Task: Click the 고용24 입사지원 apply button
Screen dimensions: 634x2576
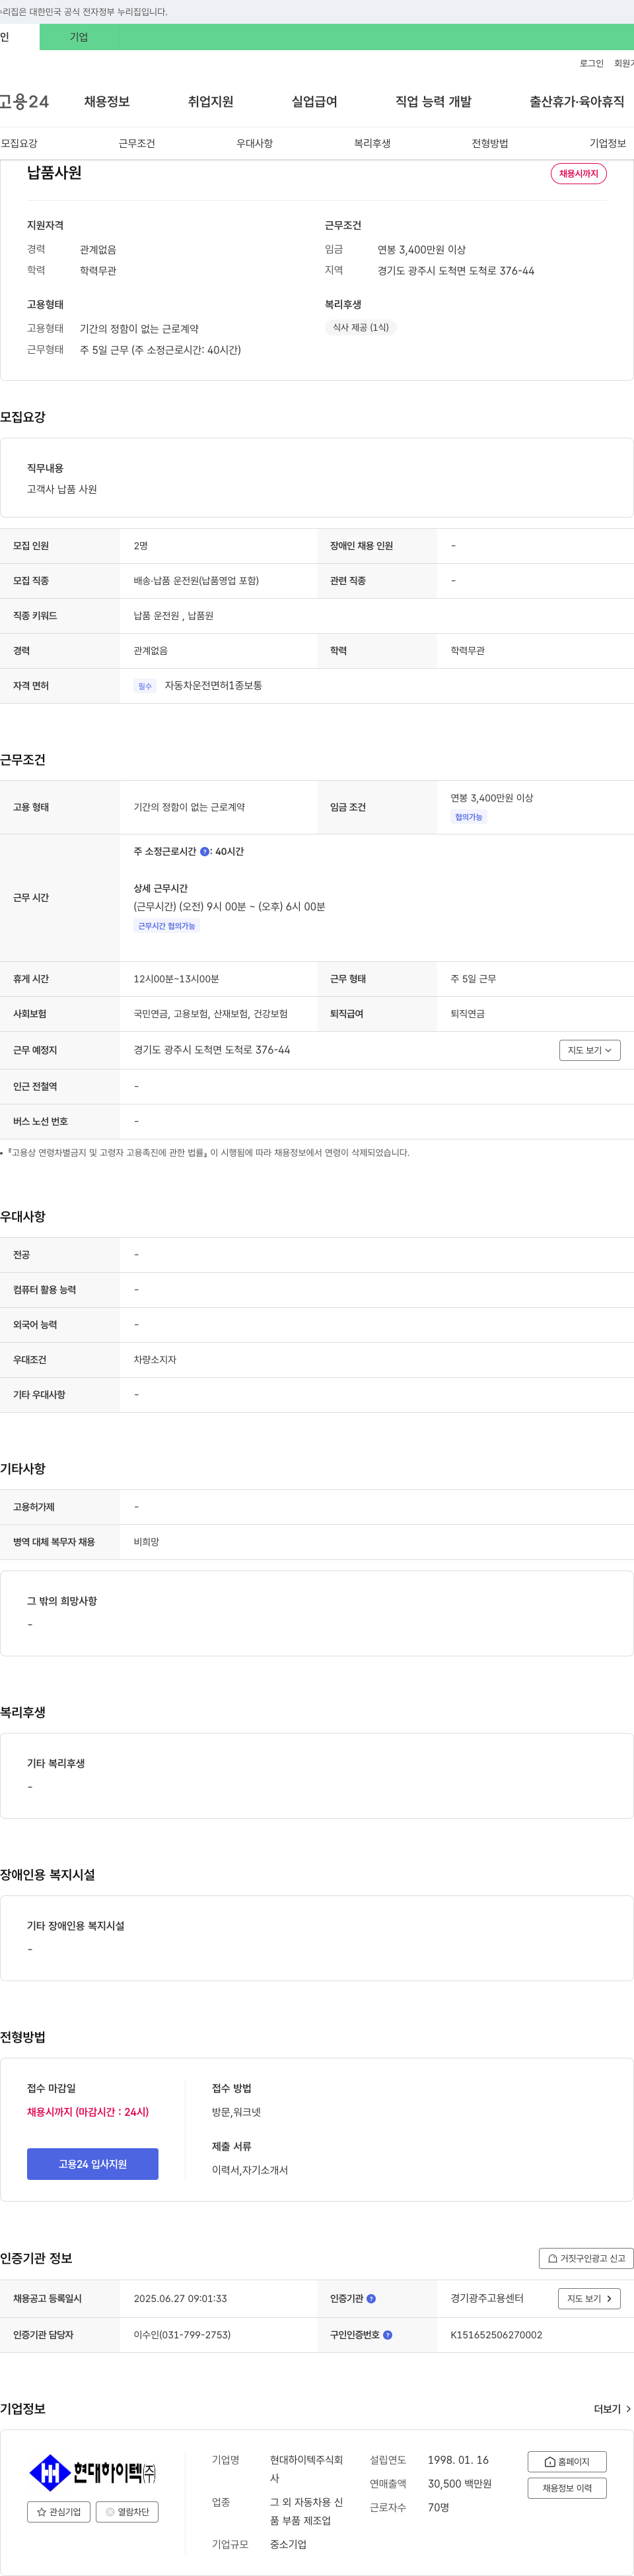Action: 92,2164
